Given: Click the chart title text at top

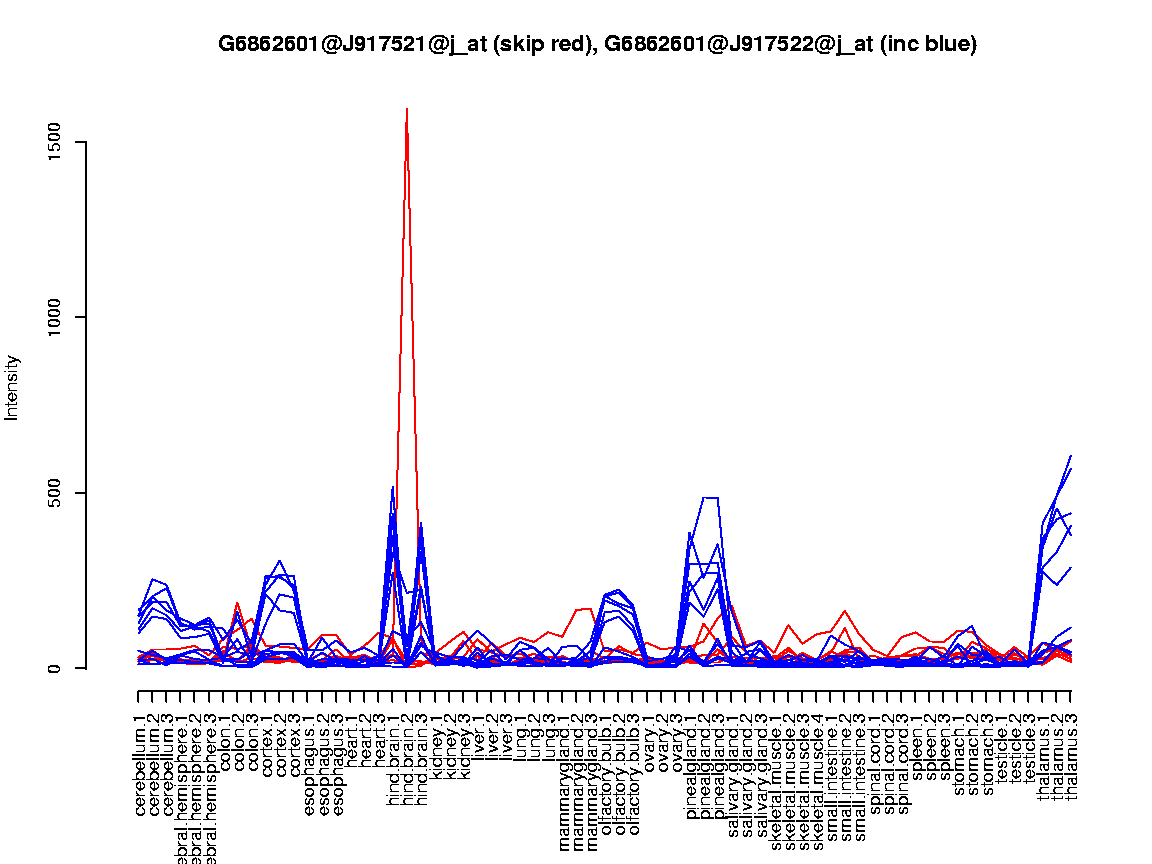Looking at the screenshot, I should point(597,44).
